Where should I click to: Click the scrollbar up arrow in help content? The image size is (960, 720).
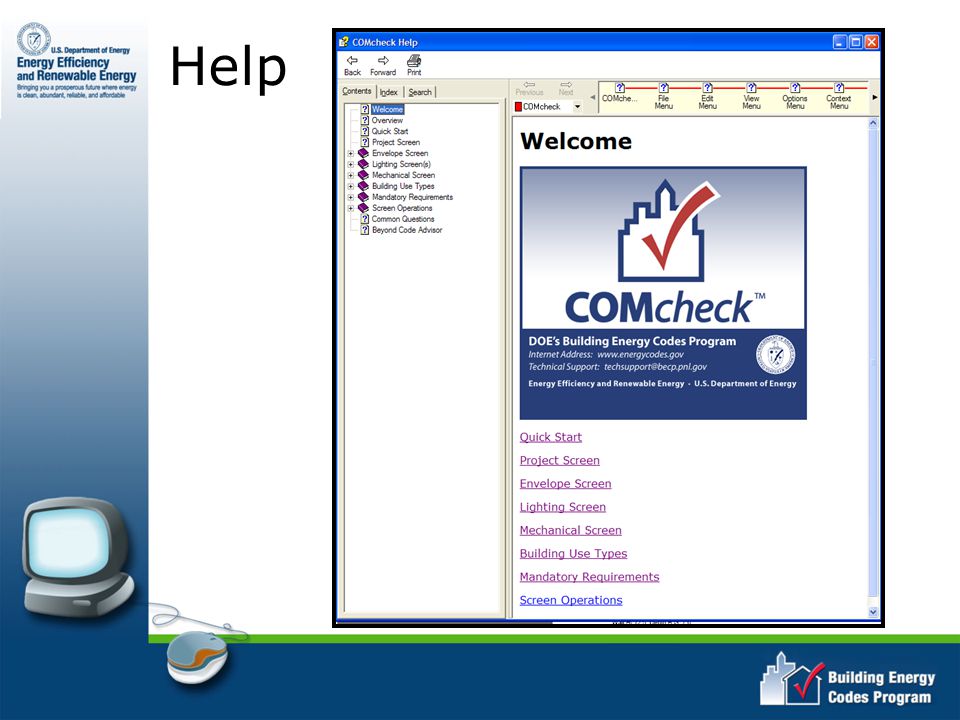click(x=873, y=123)
